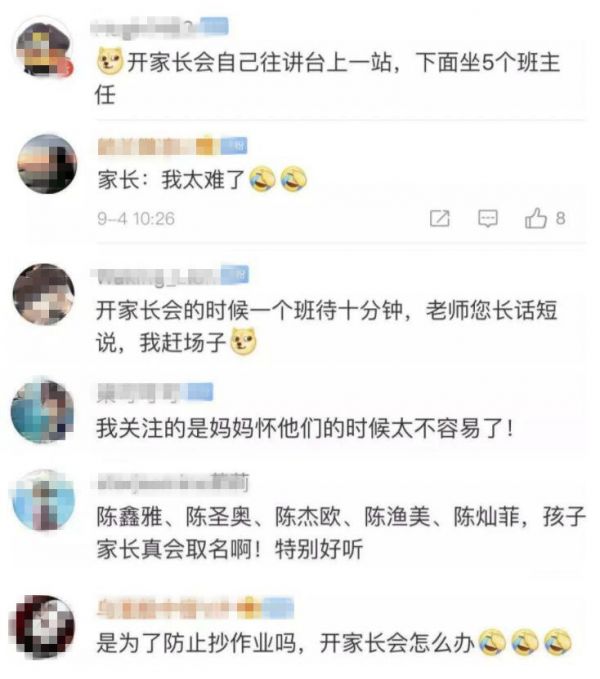Open reply icon beside the thumbs-up
This screenshot has height=679, width=600.
tap(488, 218)
